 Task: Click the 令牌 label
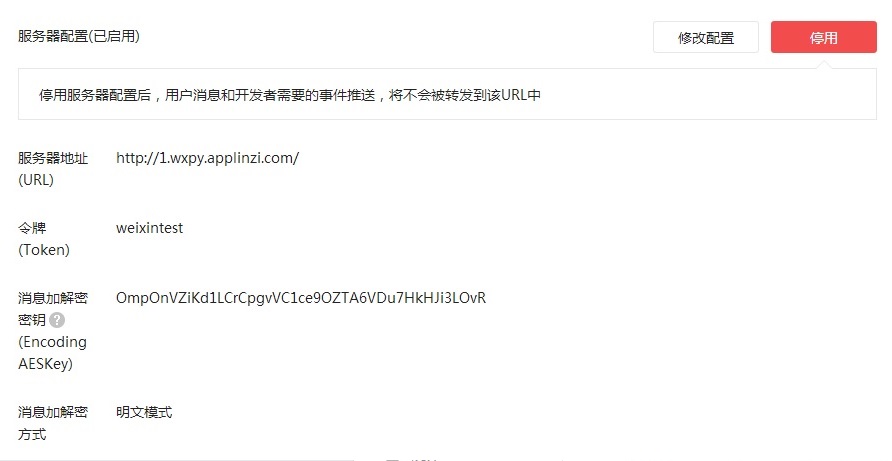32,228
